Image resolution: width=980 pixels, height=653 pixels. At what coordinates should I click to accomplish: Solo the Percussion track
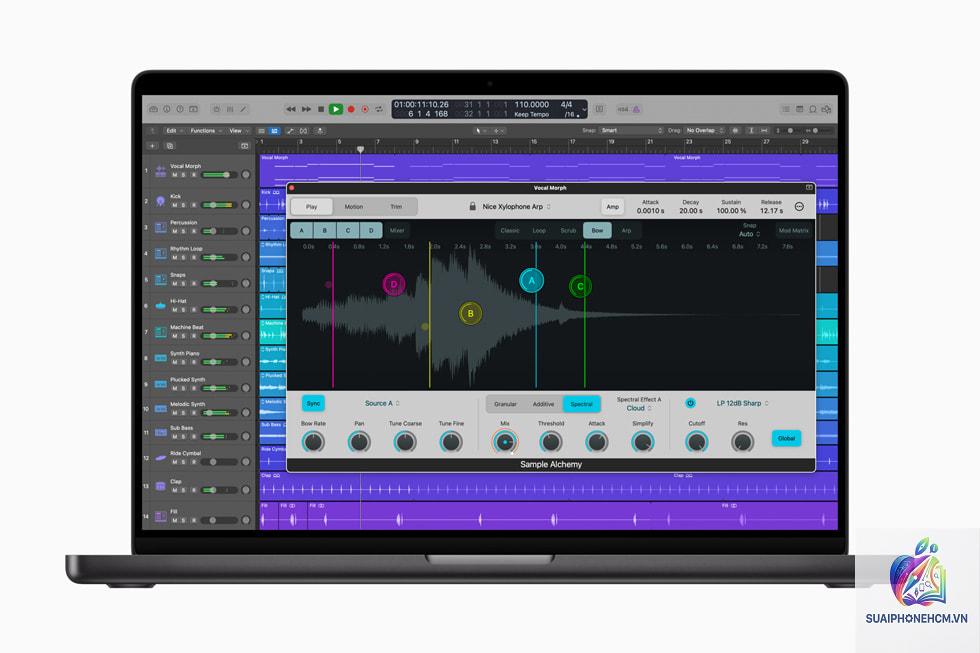(184, 231)
